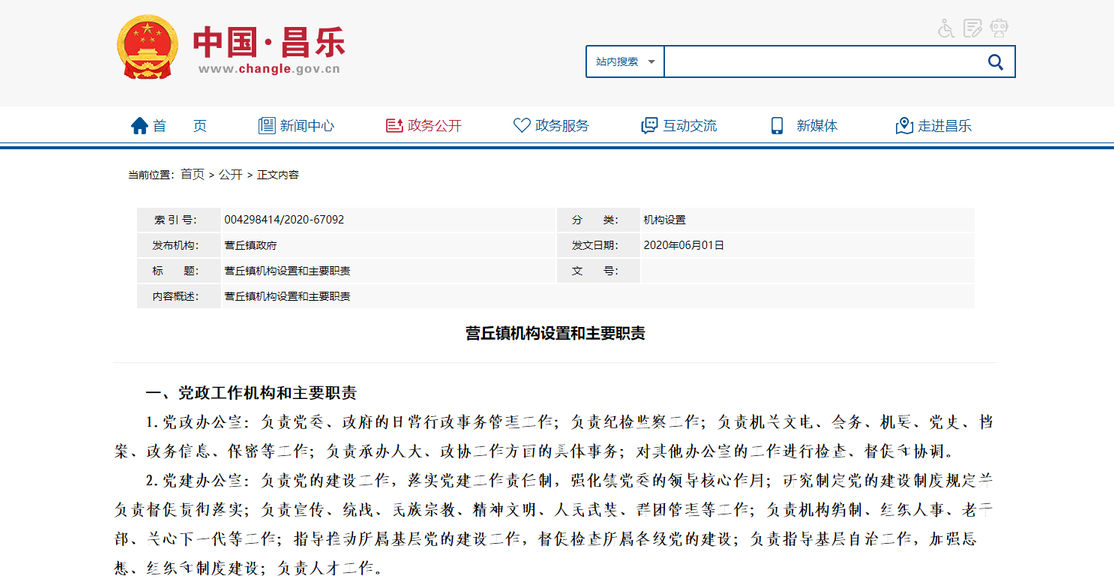Click the magnifying glass search icon
1114x587 pixels.
tap(995, 62)
